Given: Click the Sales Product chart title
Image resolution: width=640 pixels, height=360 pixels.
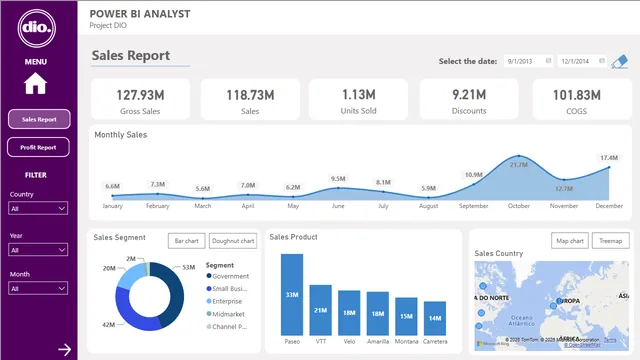Looking at the screenshot, I should (293, 237).
